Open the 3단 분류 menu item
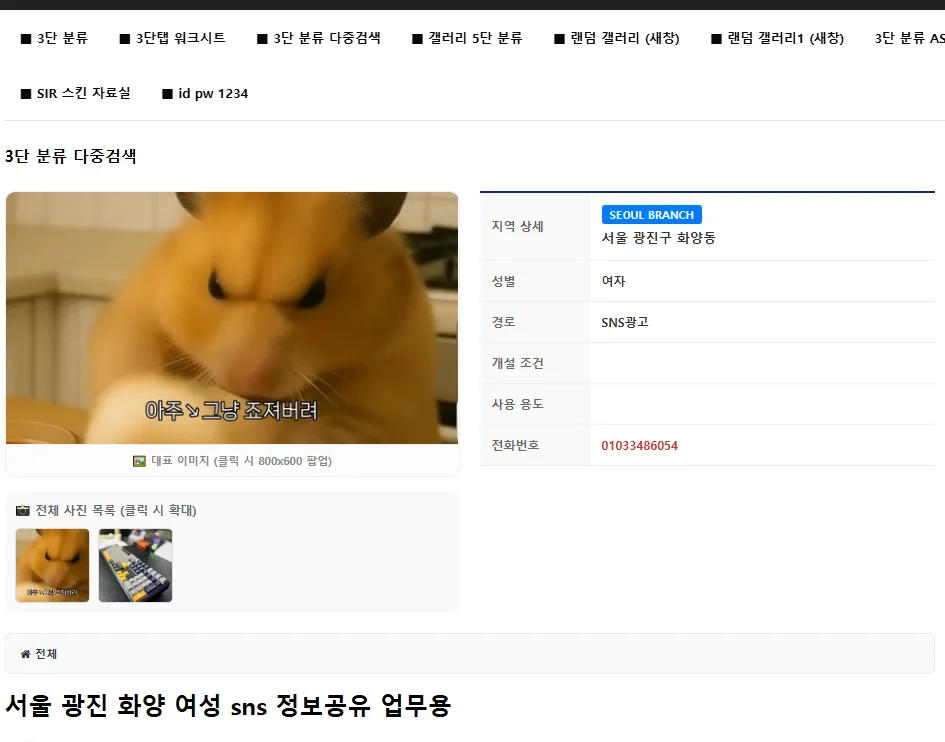The width and height of the screenshot is (945, 742). (54, 39)
